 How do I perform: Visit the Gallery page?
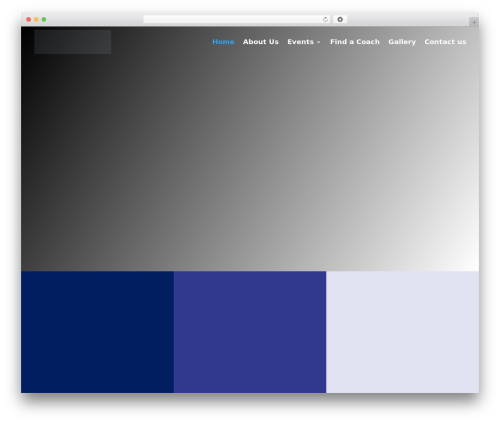tap(402, 42)
